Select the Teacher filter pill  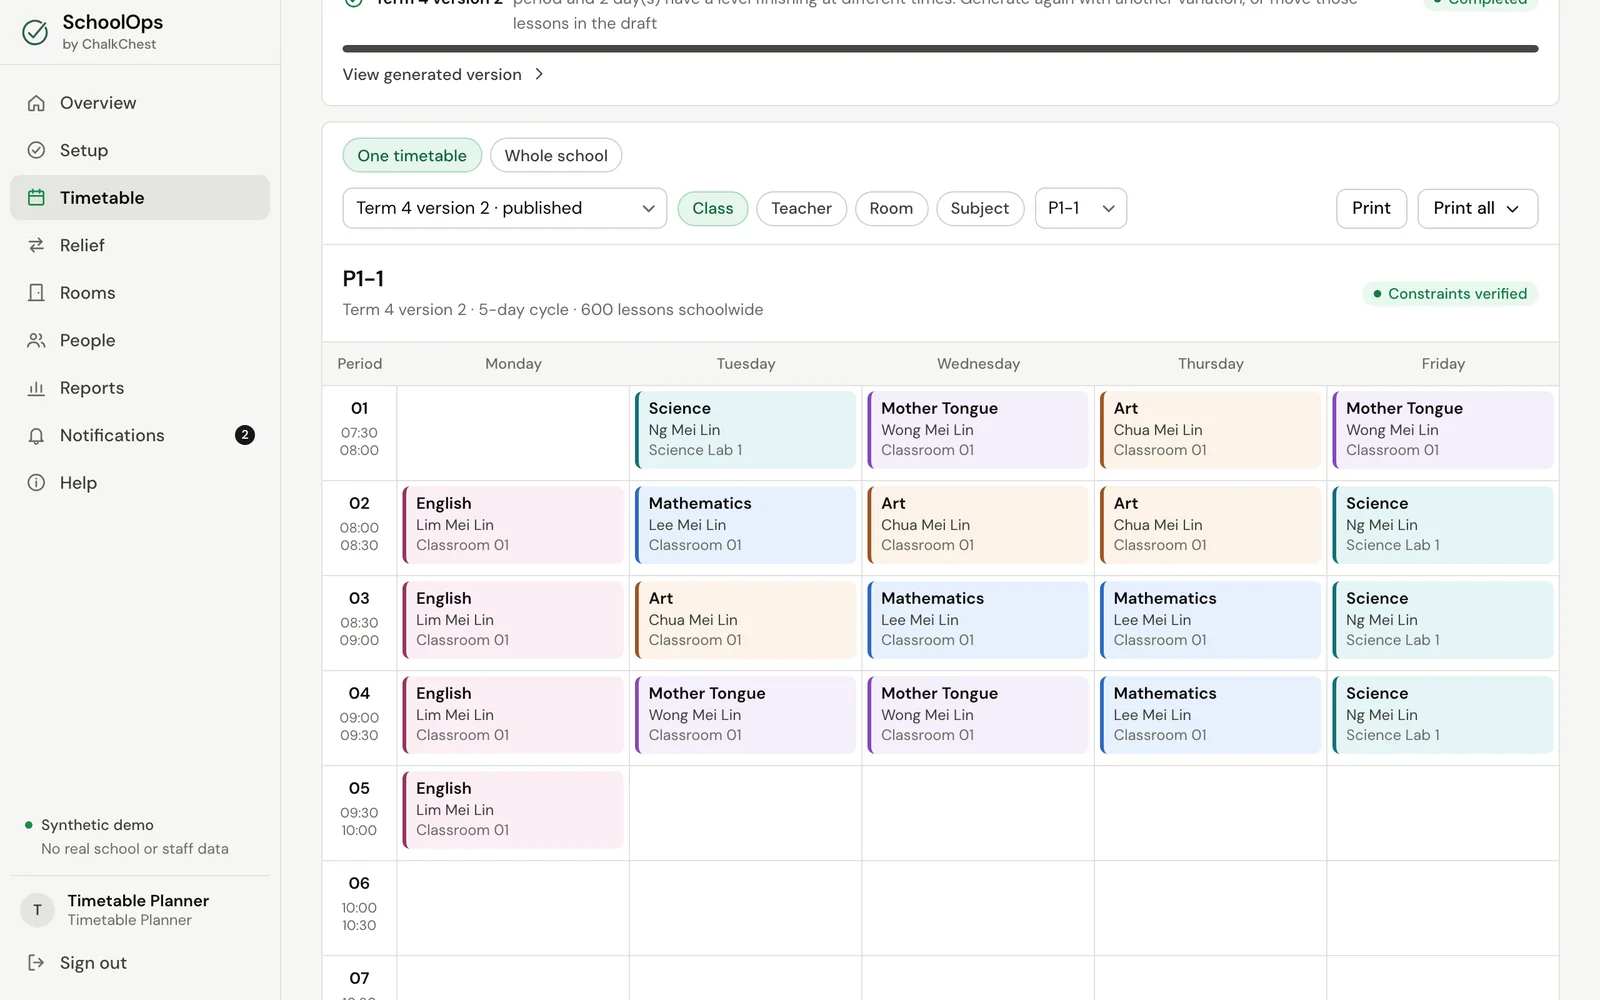[801, 208]
